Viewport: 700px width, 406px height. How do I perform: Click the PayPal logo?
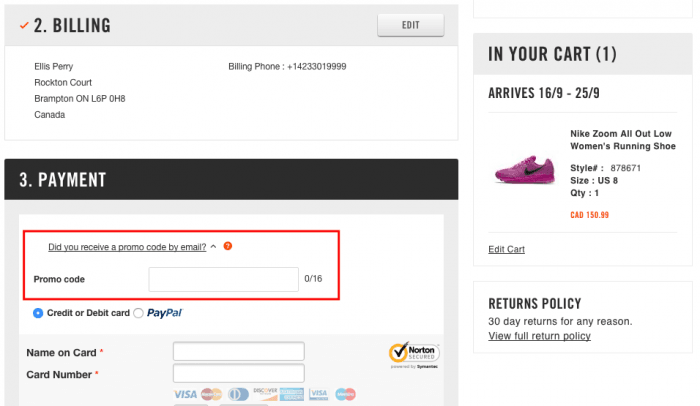click(165, 313)
